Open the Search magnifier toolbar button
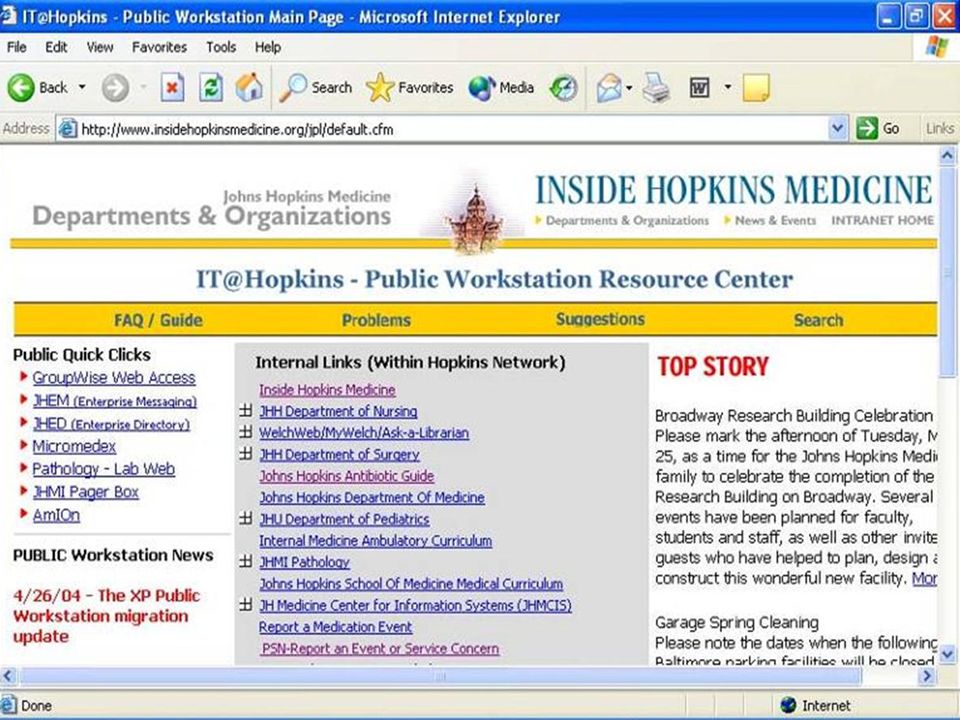 point(315,88)
